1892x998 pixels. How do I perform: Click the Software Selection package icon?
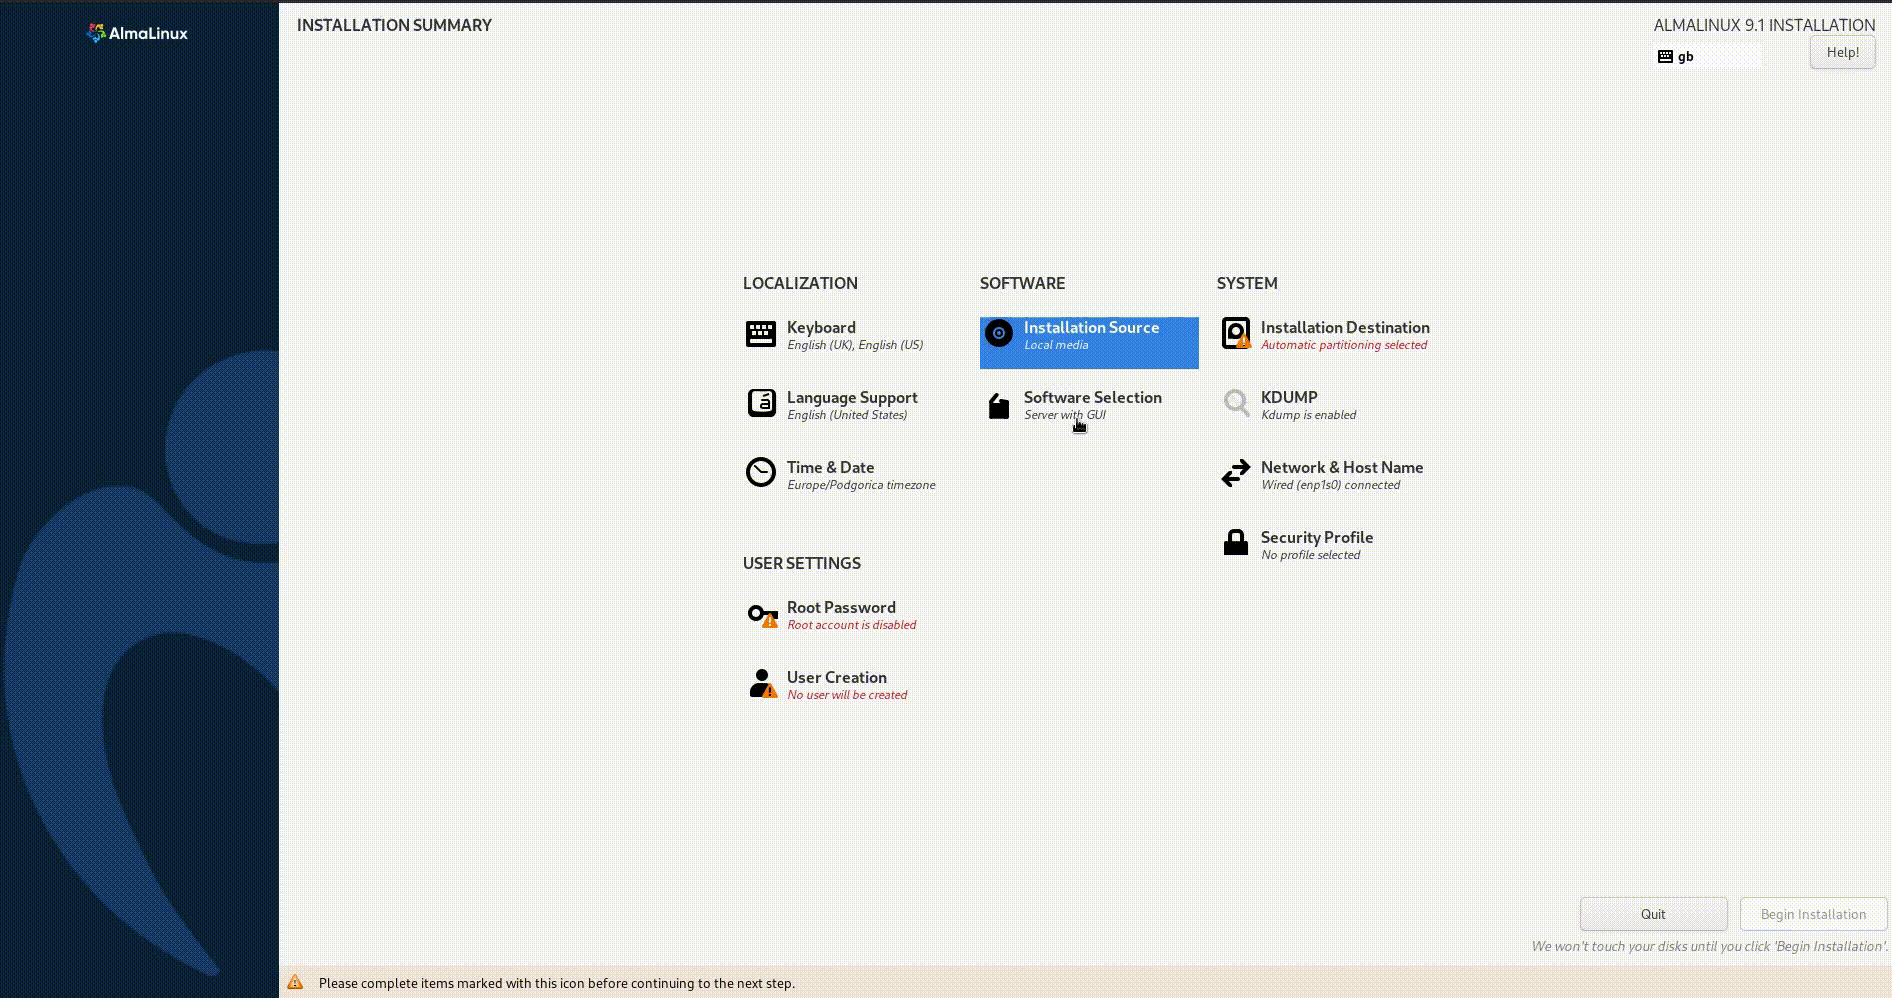point(998,405)
